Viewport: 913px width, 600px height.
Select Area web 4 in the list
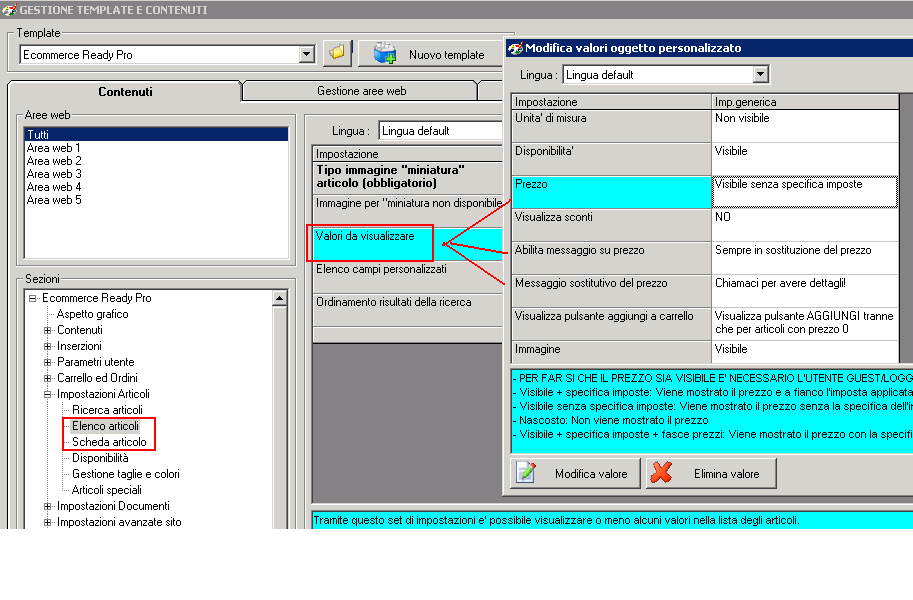pyautogui.click(x=156, y=187)
